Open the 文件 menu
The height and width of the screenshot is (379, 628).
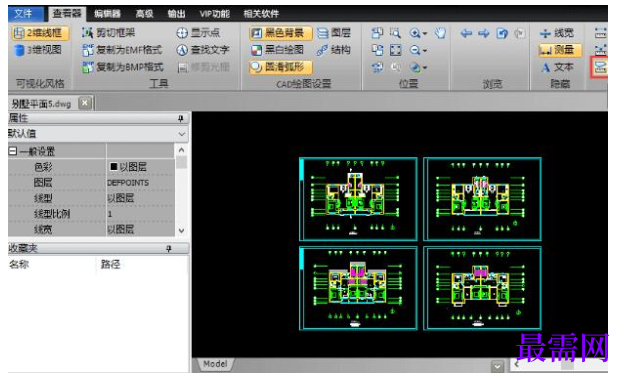pyautogui.click(x=25, y=14)
